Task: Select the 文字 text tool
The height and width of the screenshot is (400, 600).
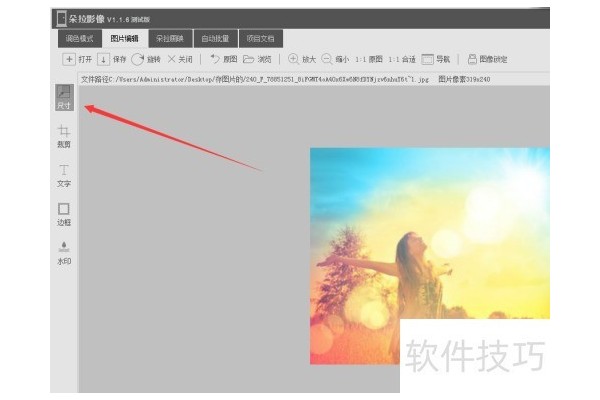Action: pyautogui.click(x=64, y=176)
